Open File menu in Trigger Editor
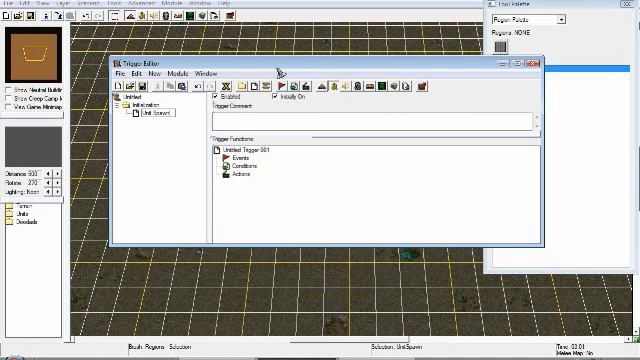The height and width of the screenshot is (360, 640). (120, 74)
